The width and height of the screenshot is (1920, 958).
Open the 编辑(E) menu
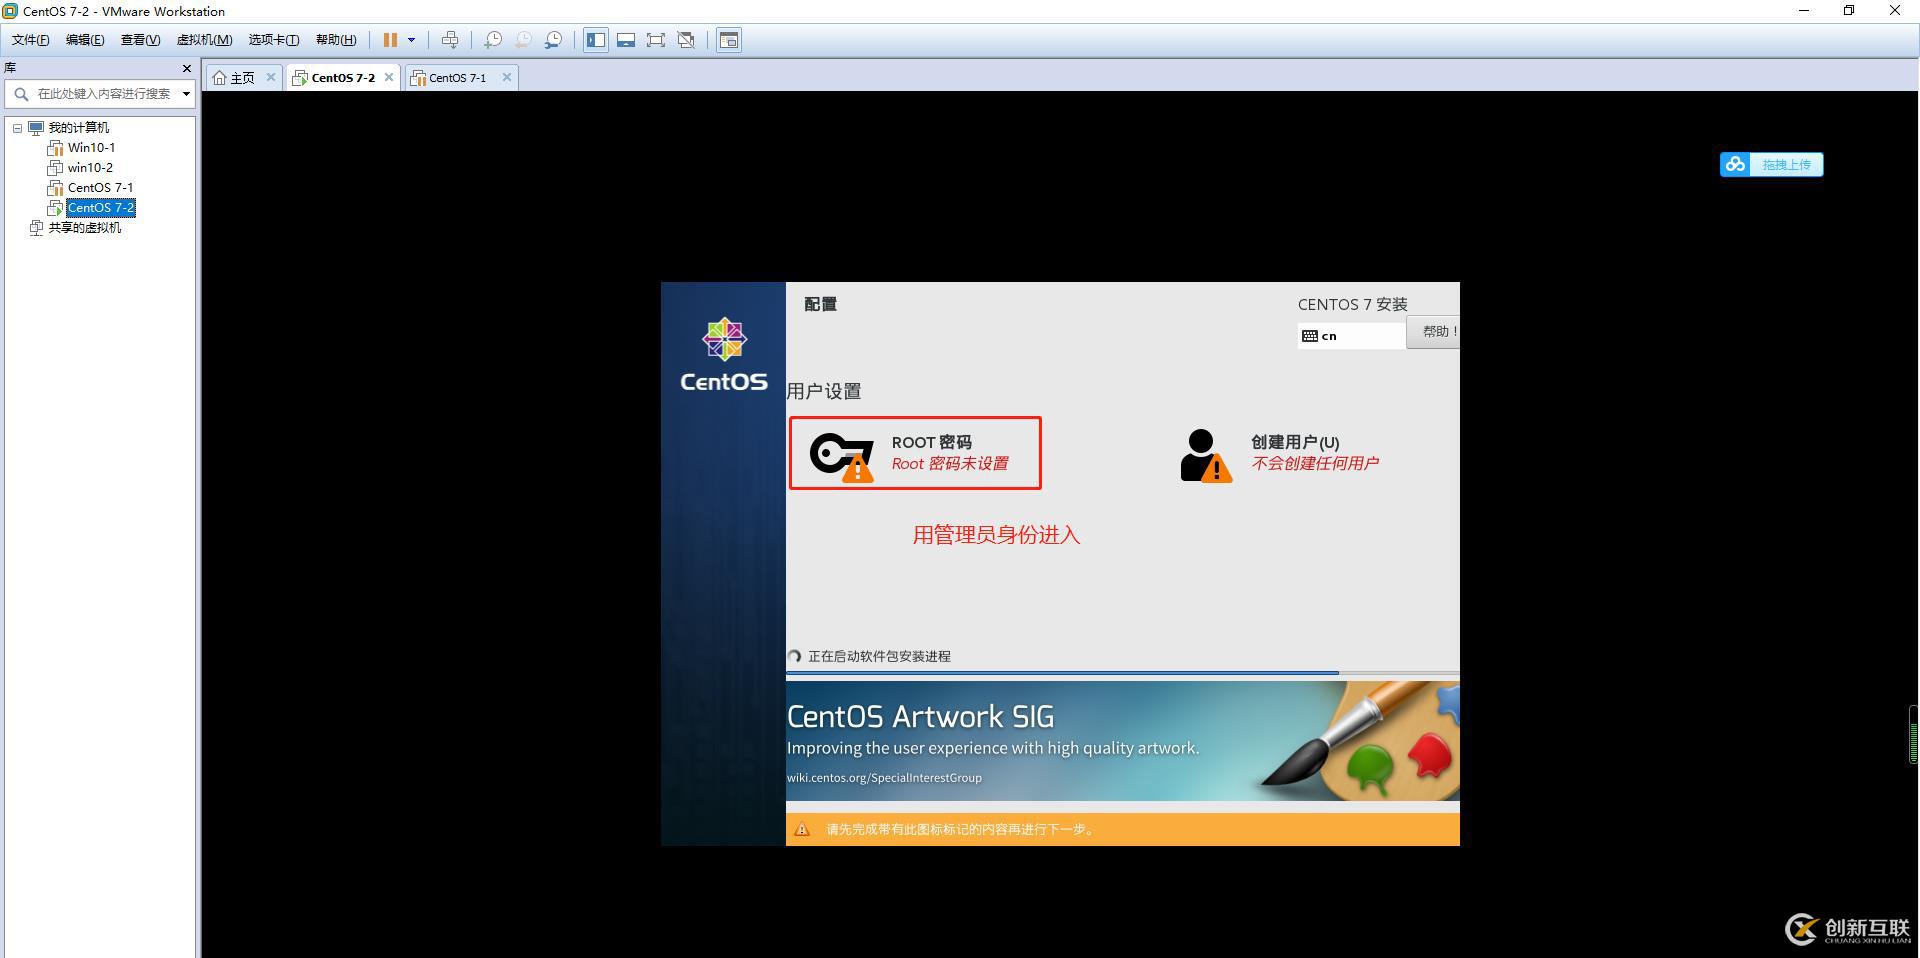[x=85, y=40]
